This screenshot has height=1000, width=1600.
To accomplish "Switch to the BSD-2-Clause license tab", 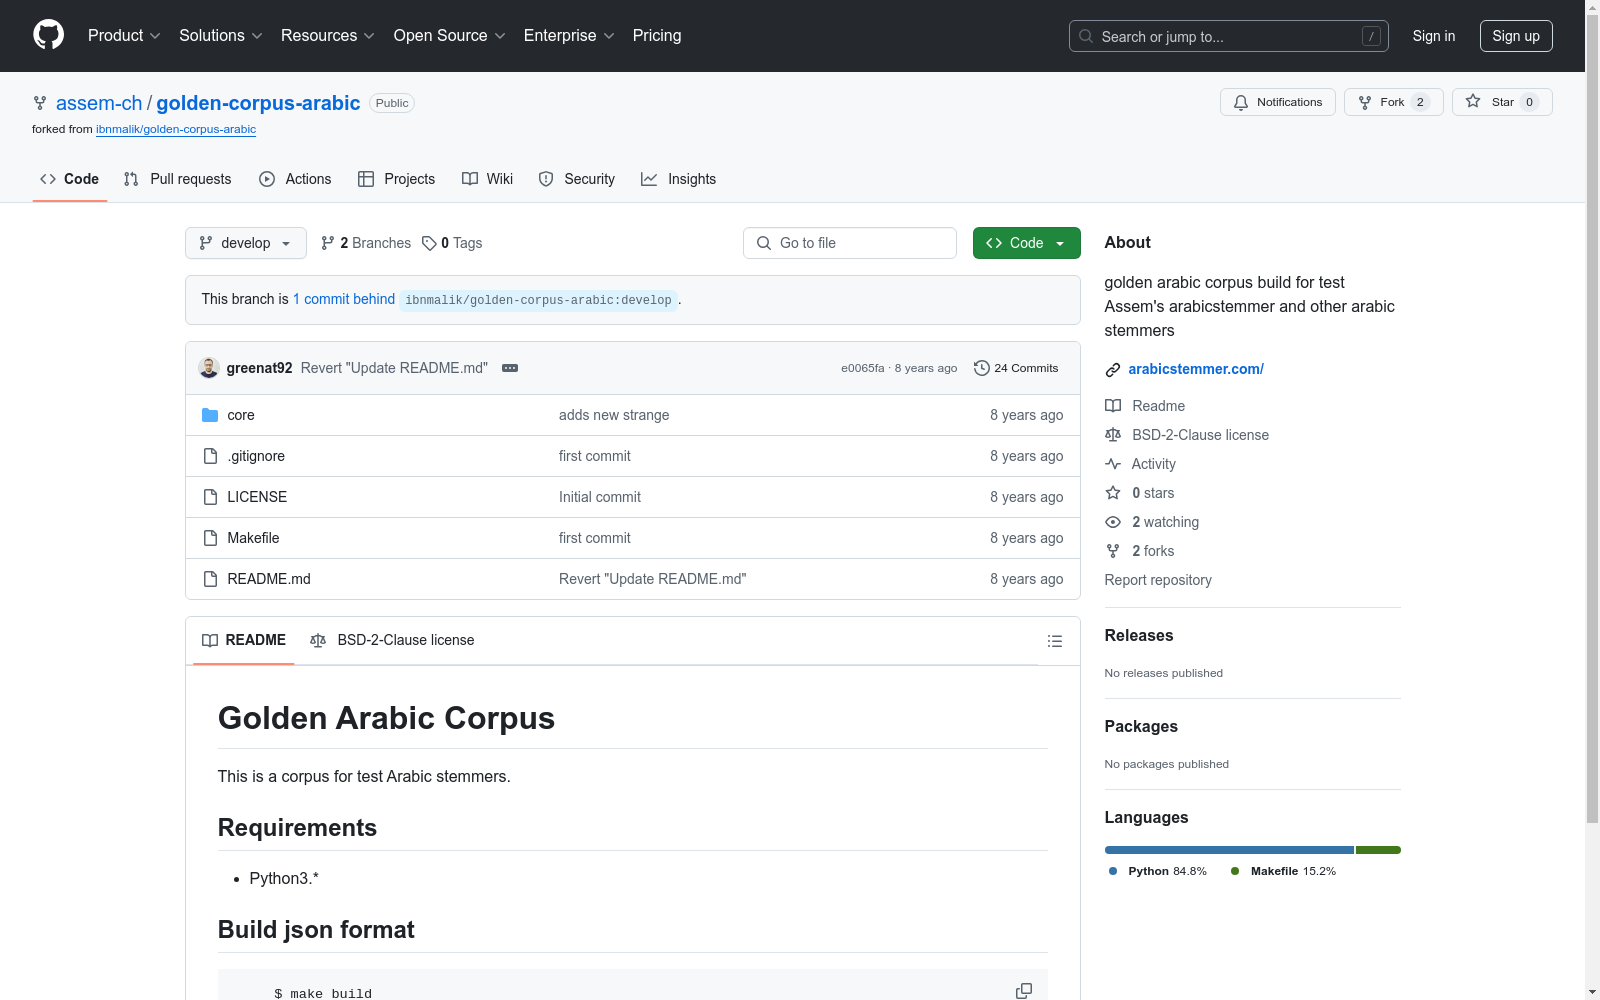I will tap(393, 640).
